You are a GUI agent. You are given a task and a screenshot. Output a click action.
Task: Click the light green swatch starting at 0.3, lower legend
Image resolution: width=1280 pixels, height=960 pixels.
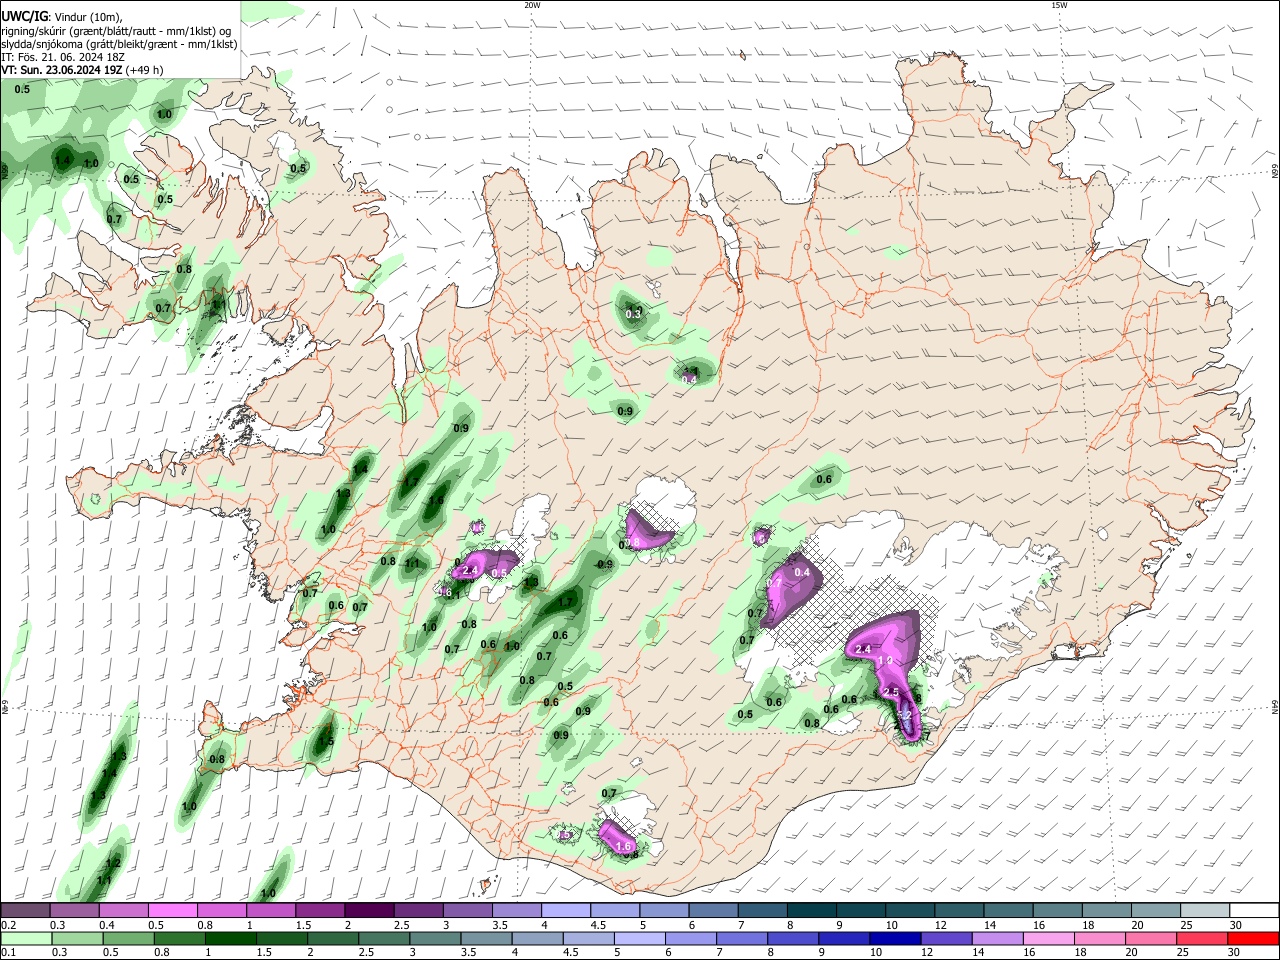(78, 939)
